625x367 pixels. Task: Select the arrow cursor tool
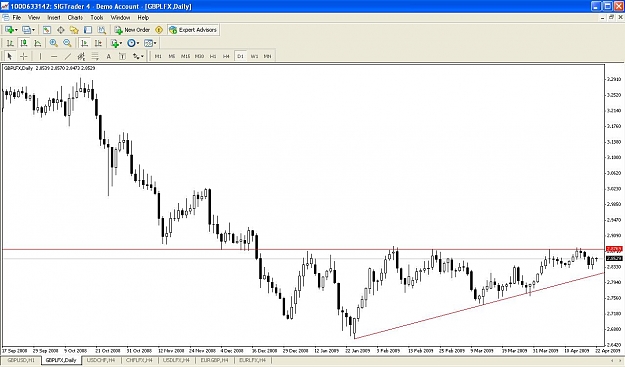[x=10, y=56]
